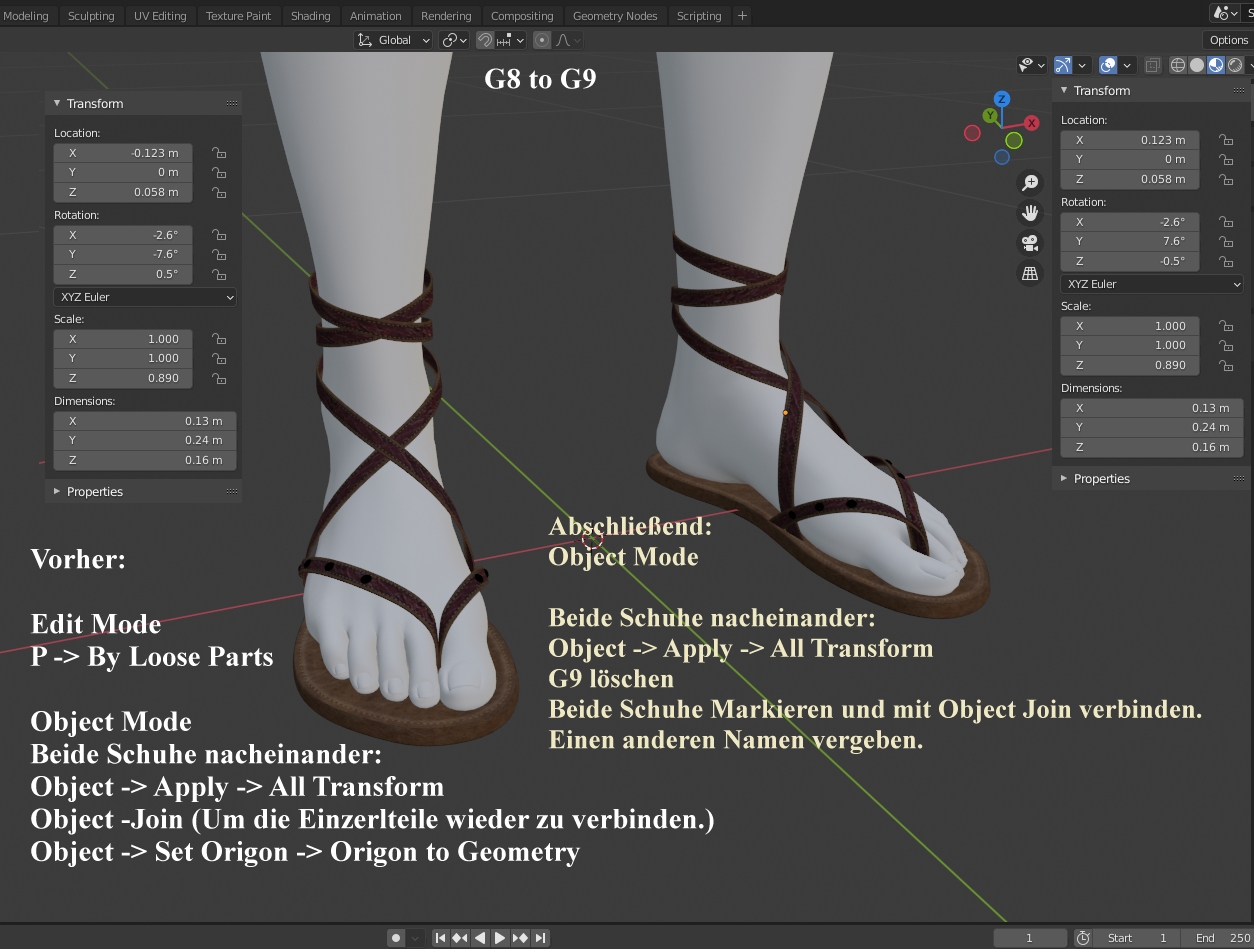Toggle camera view with camera icon
Screen dimensions: 1254x949
[x=1030, y=243]
